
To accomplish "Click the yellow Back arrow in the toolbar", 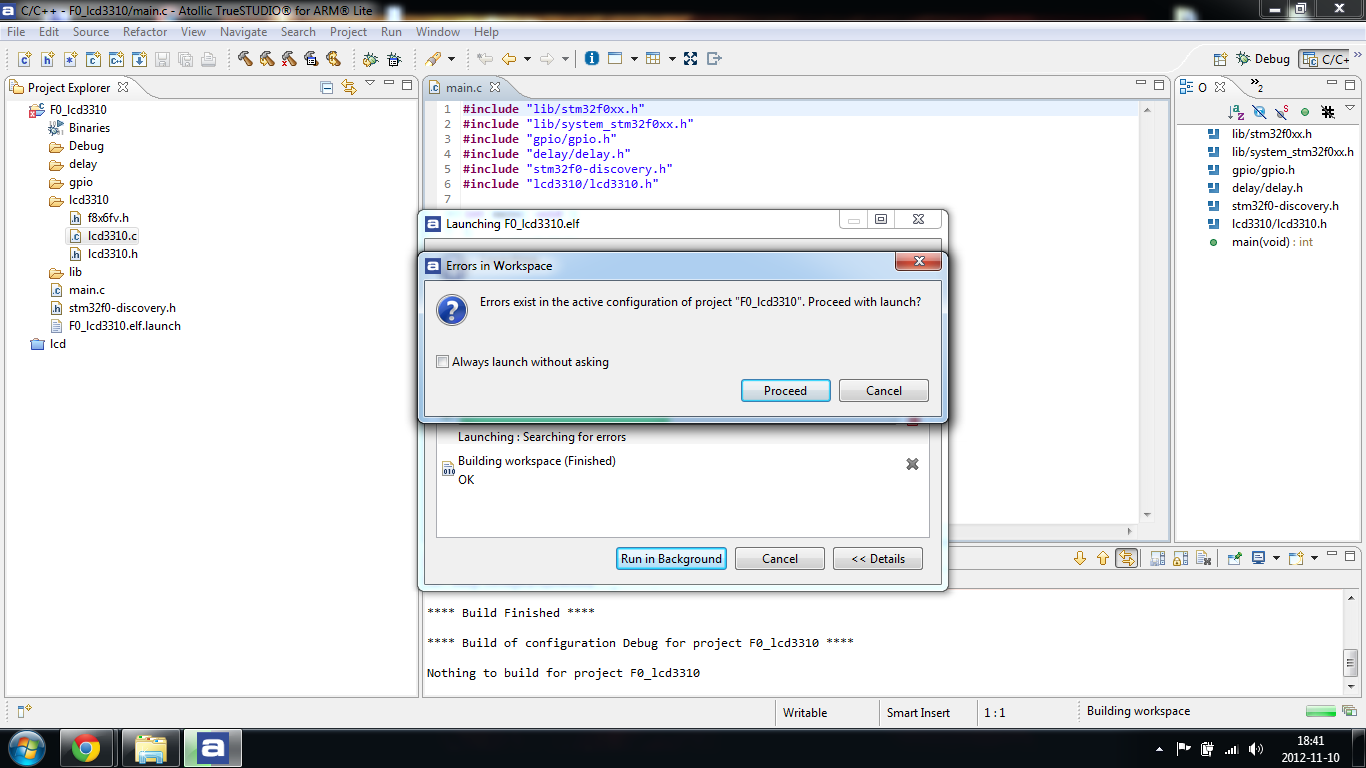I will (509, 59).
